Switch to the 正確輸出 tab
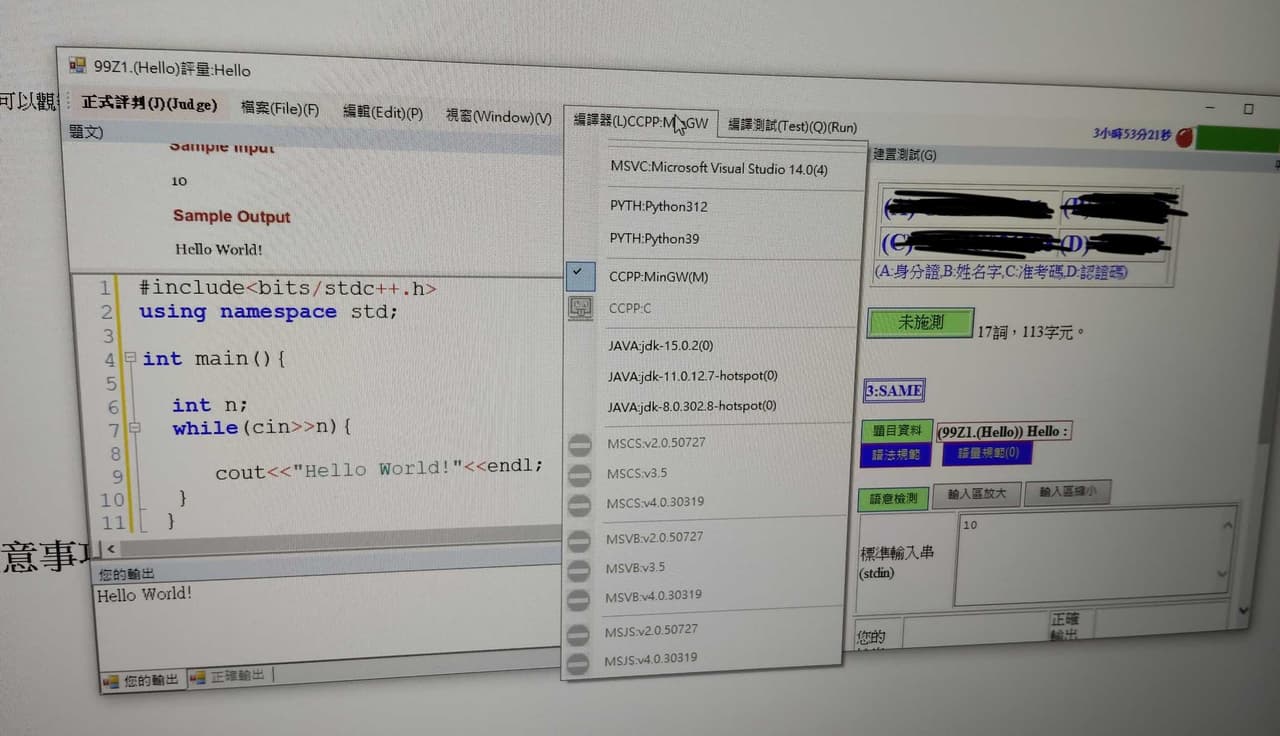1280x736 pixels. tap(229, 677)
